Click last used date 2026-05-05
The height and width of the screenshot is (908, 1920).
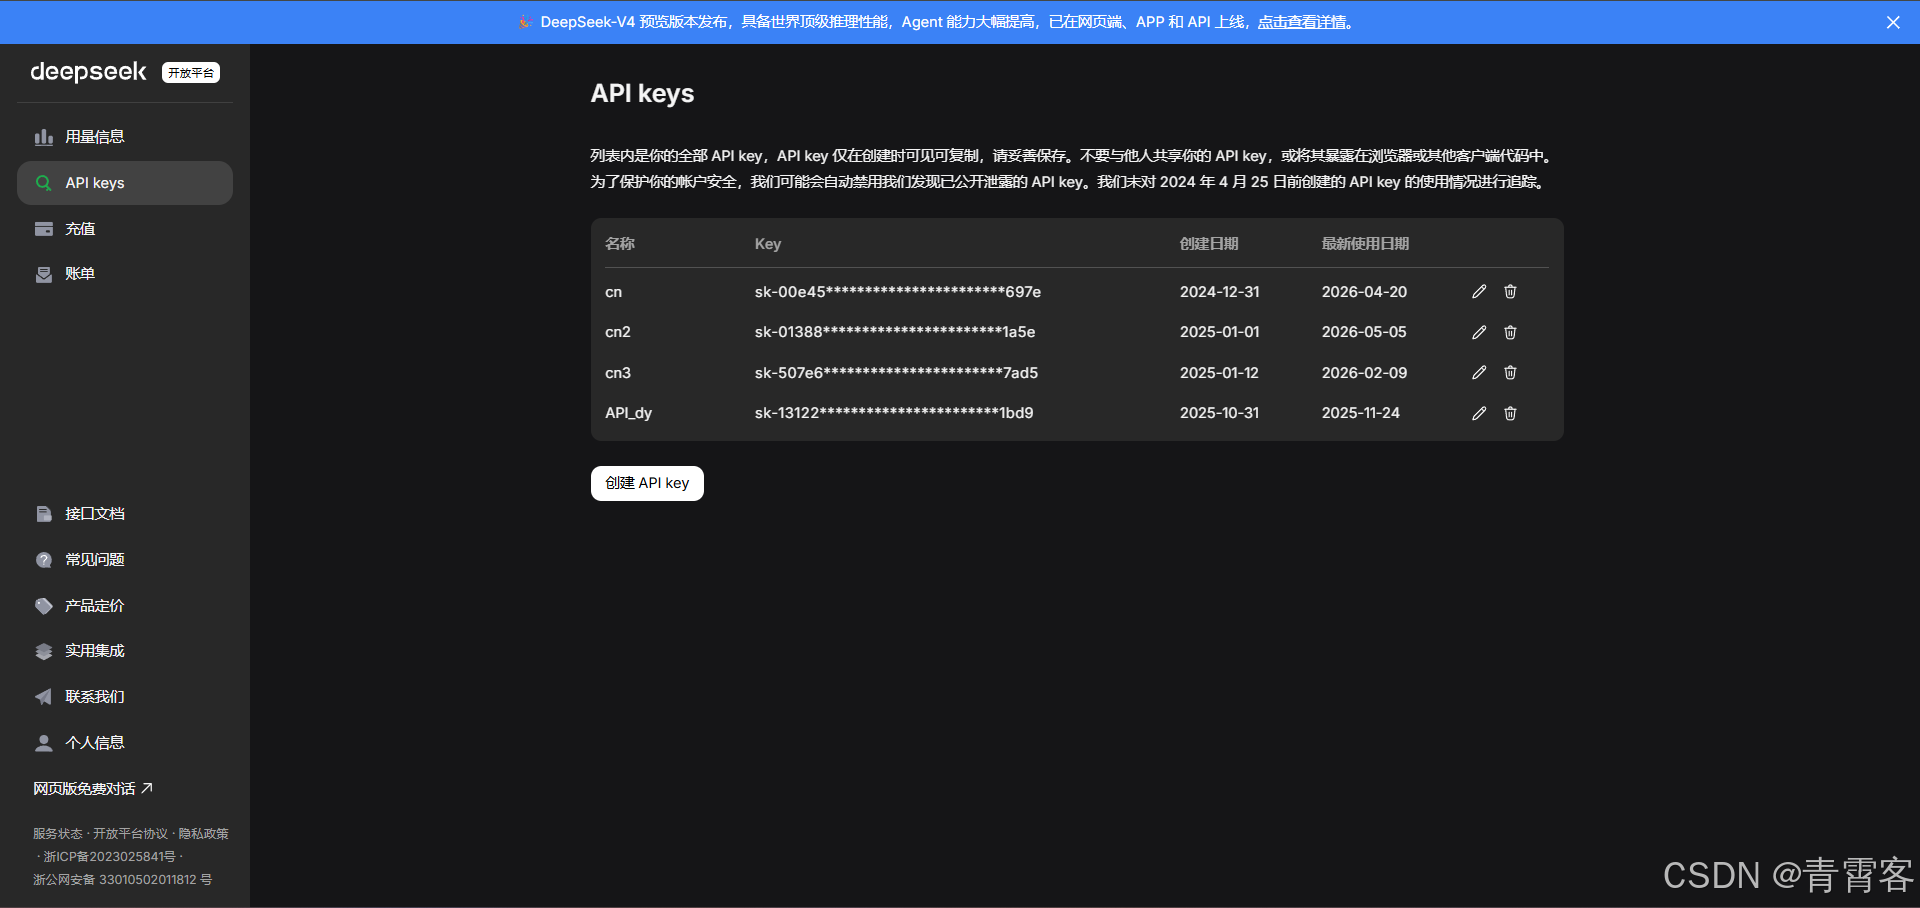click(1364, 332)
